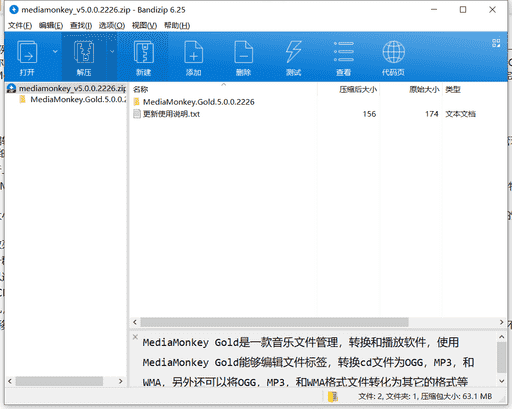Click status bar file count text

[425, 396]
